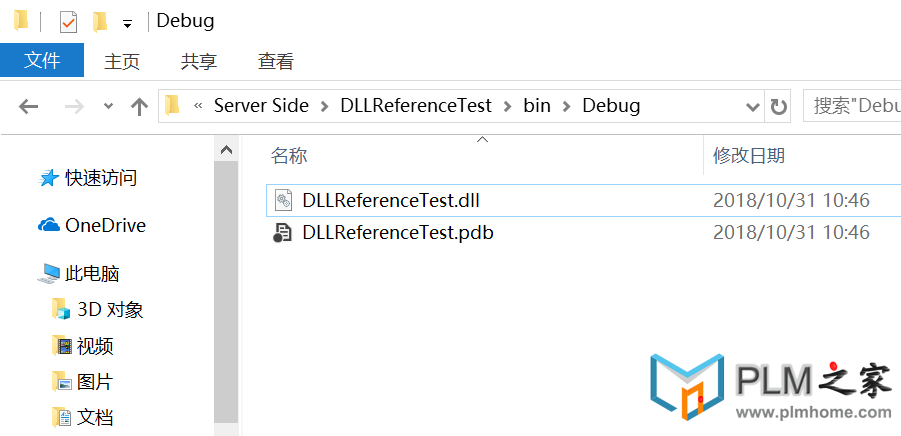Click the DLLReferenceTest.dll file icon

pyautogui.click(x=282, y=200)
